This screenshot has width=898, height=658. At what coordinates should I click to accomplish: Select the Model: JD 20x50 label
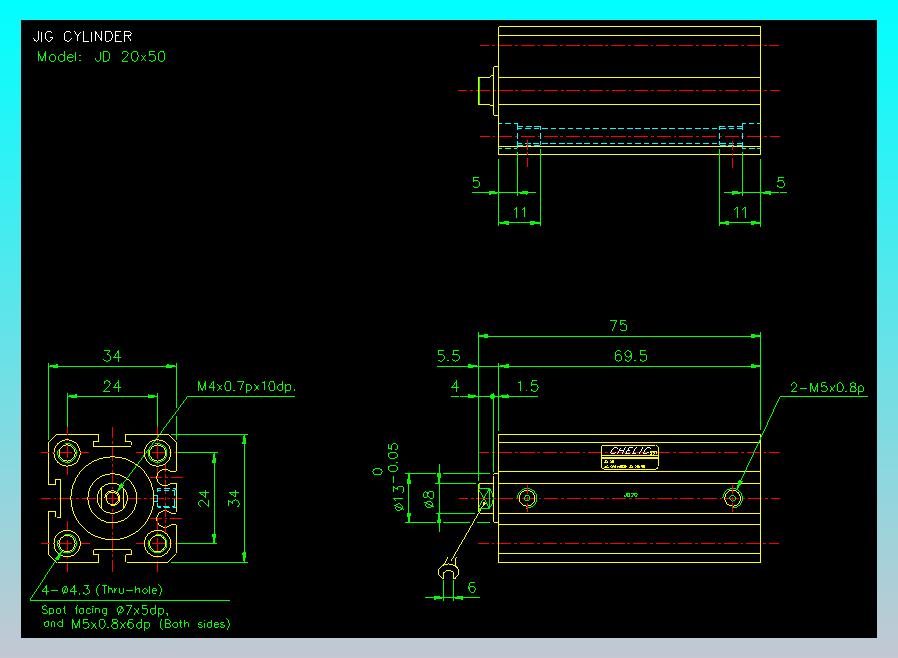(x=101, y=57)
